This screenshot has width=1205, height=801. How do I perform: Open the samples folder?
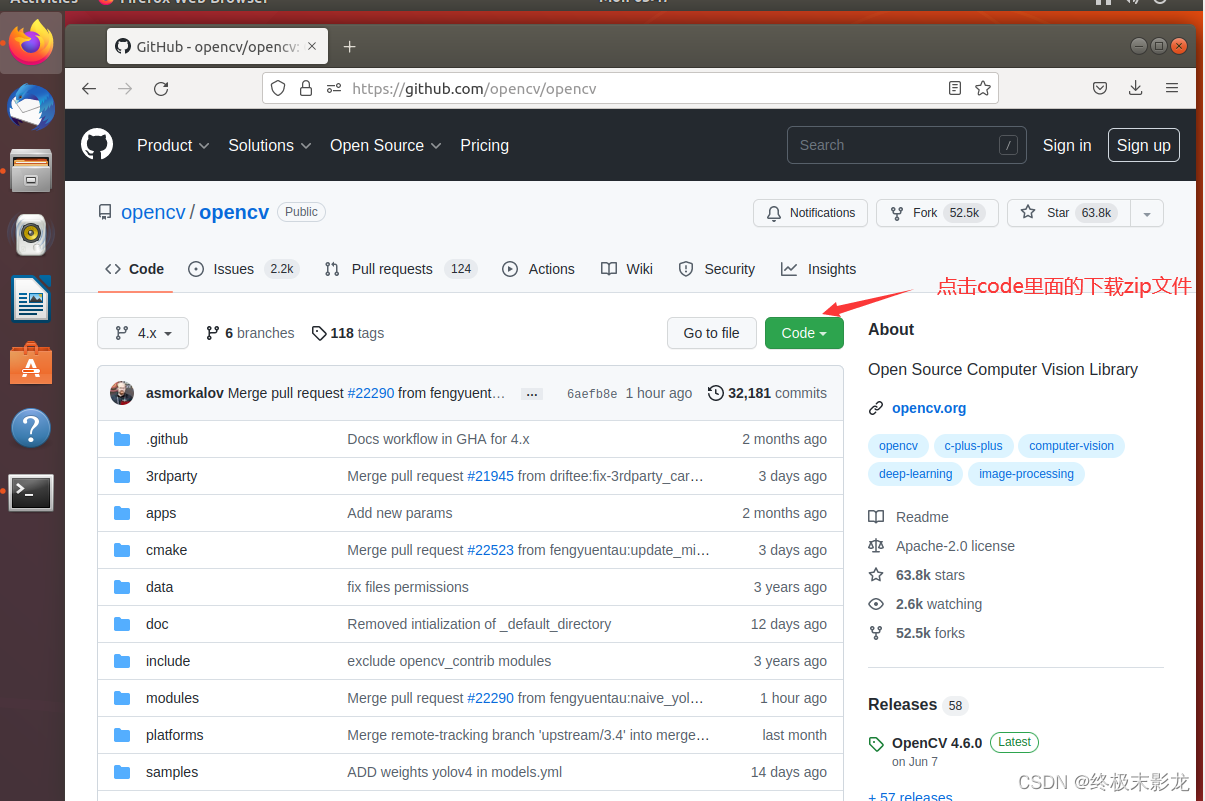pos(172,772)
